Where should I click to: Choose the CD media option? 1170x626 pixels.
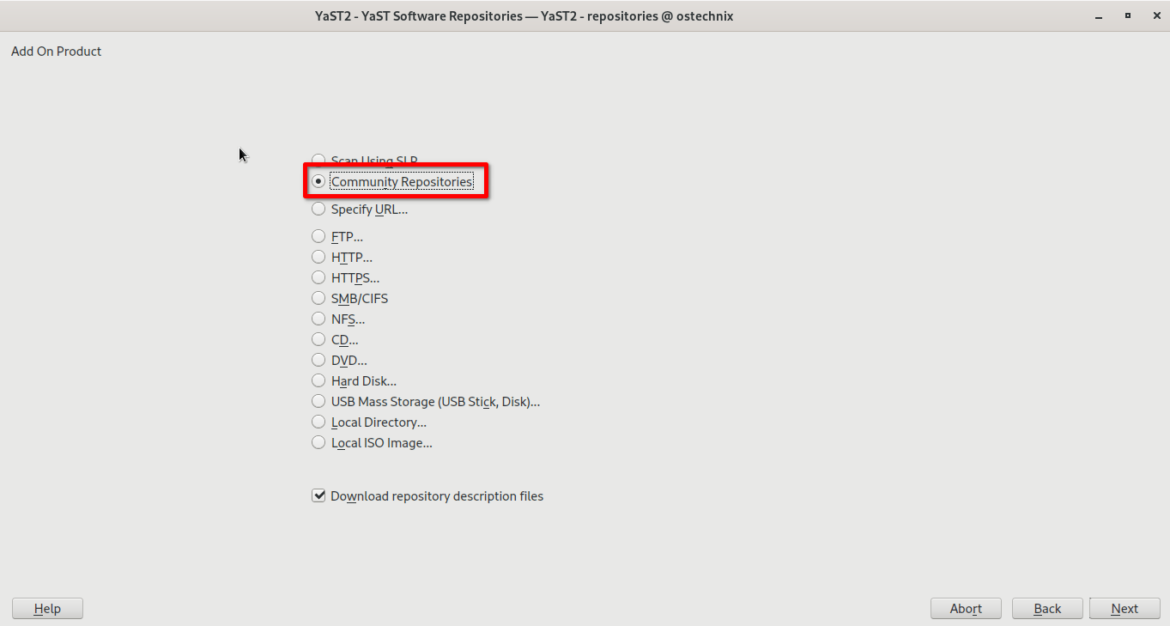click(x=319, y=340)
